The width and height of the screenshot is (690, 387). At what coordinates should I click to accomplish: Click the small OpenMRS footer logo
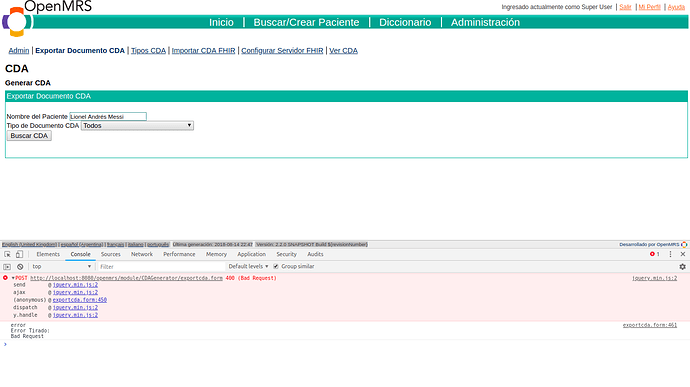click(x=684, y=244)
